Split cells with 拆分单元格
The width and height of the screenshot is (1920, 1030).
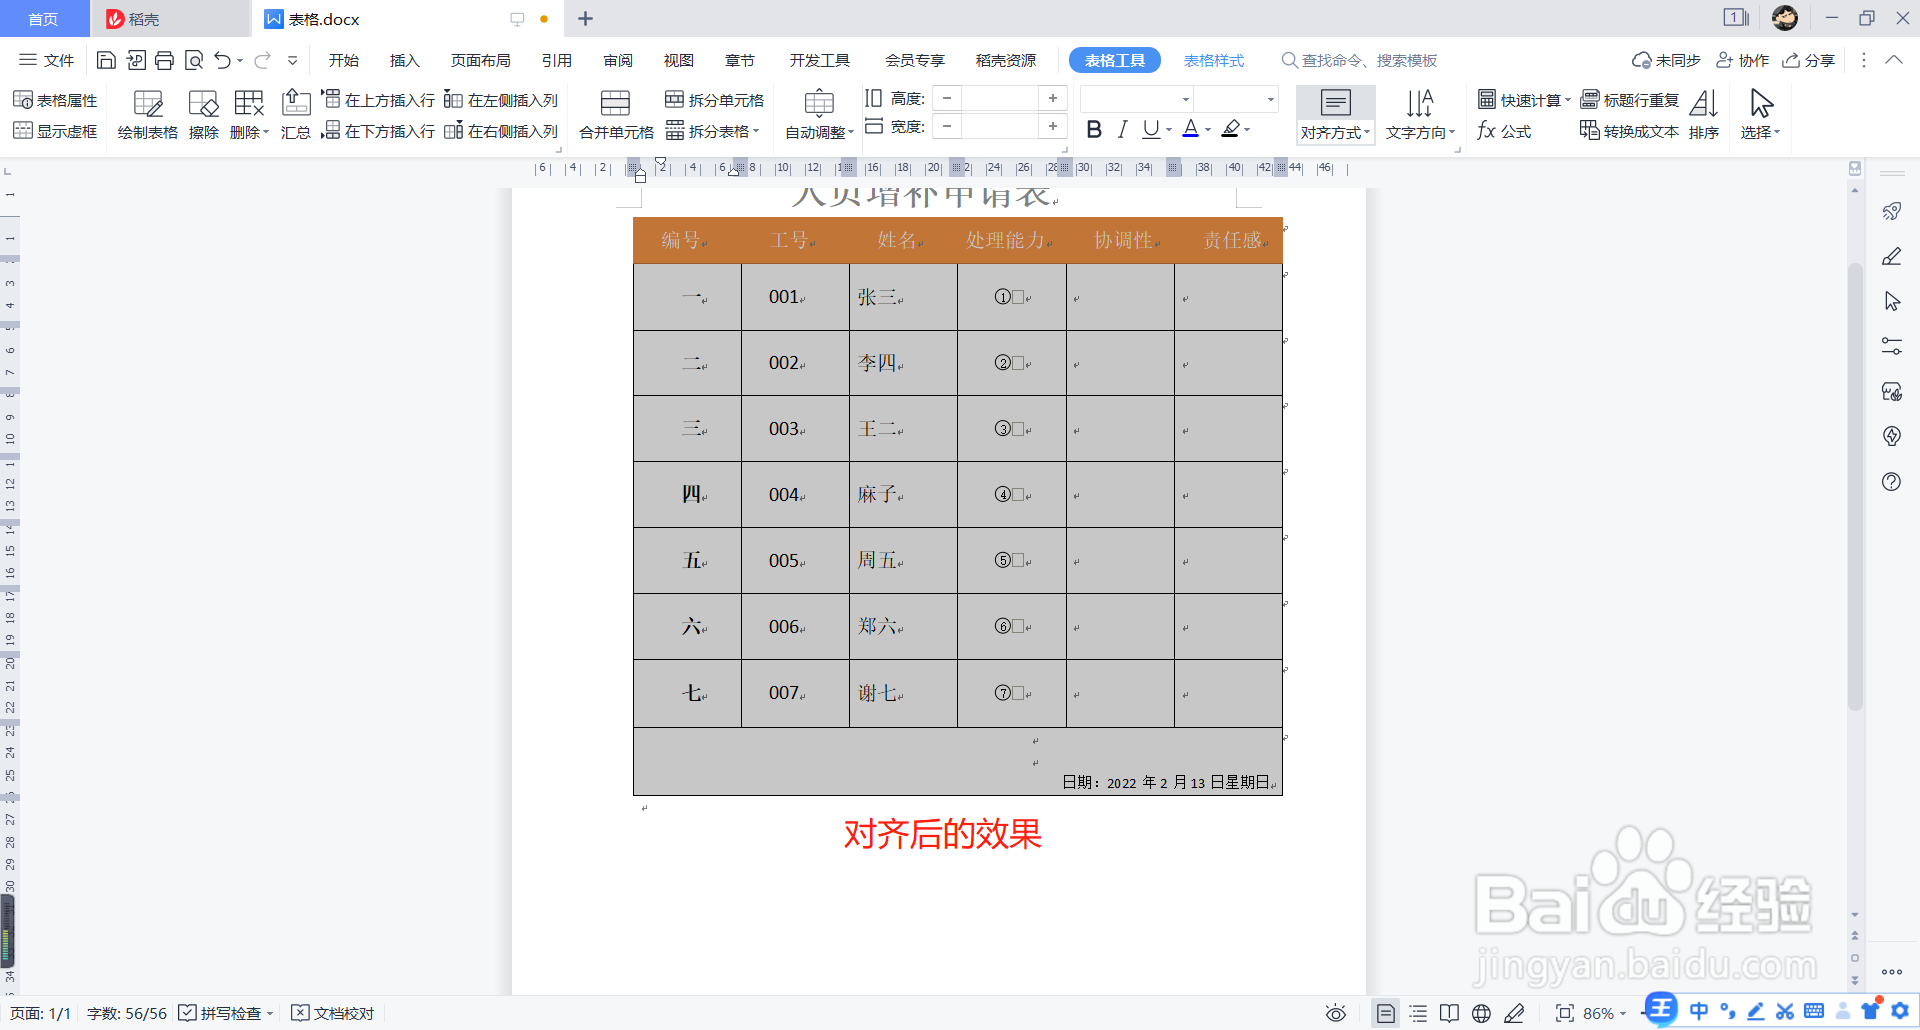pos(714,99)
